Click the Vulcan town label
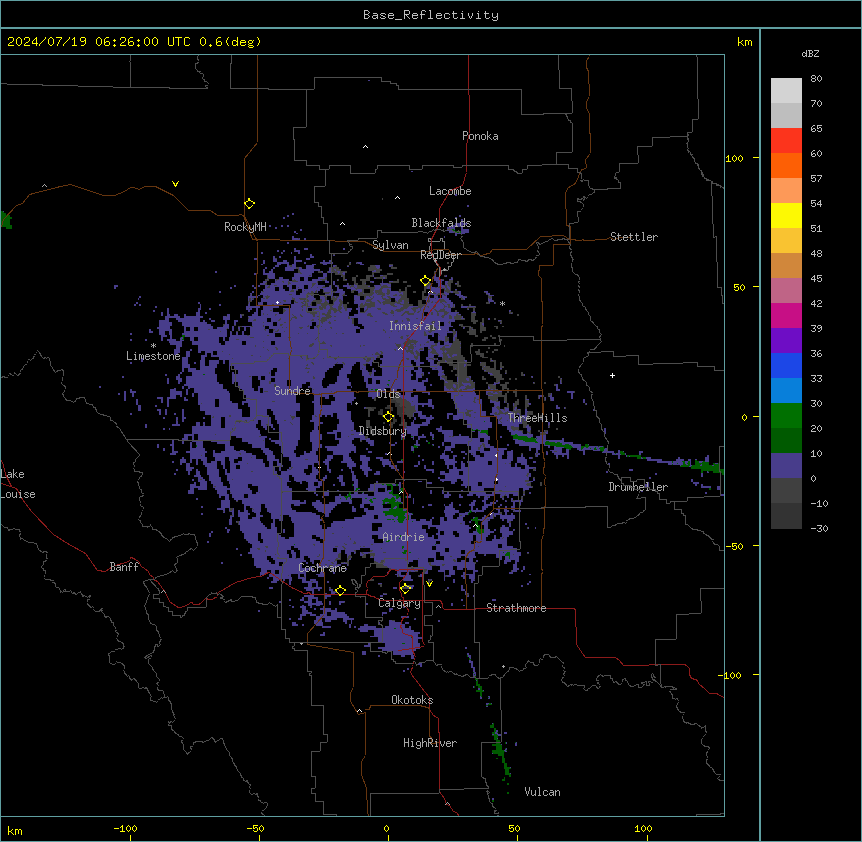The height and width of the screenshot is (842, 862). point(542,792)
